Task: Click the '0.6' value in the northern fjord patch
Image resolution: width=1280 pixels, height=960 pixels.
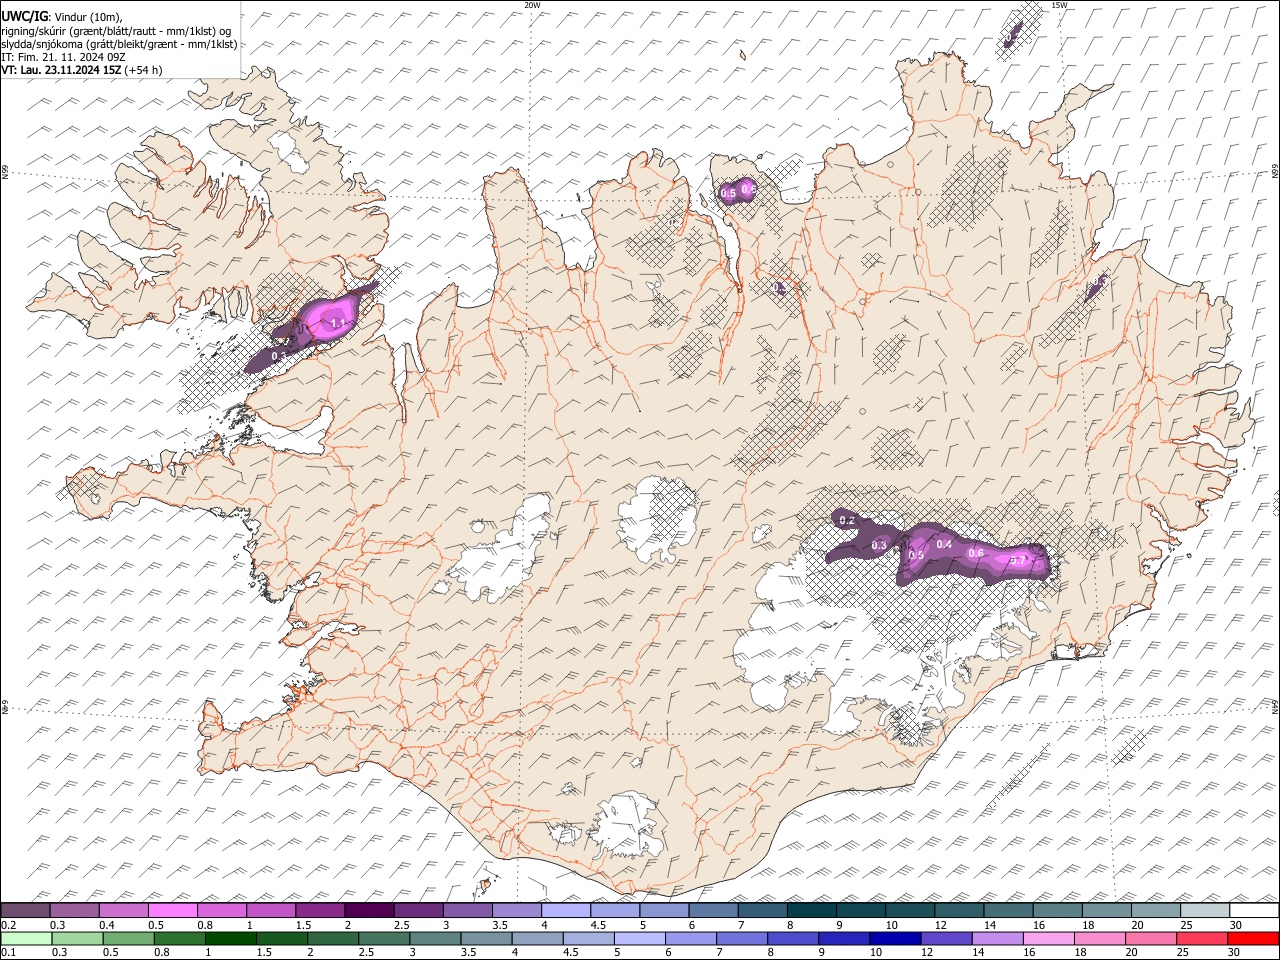Action: point(749,189)
